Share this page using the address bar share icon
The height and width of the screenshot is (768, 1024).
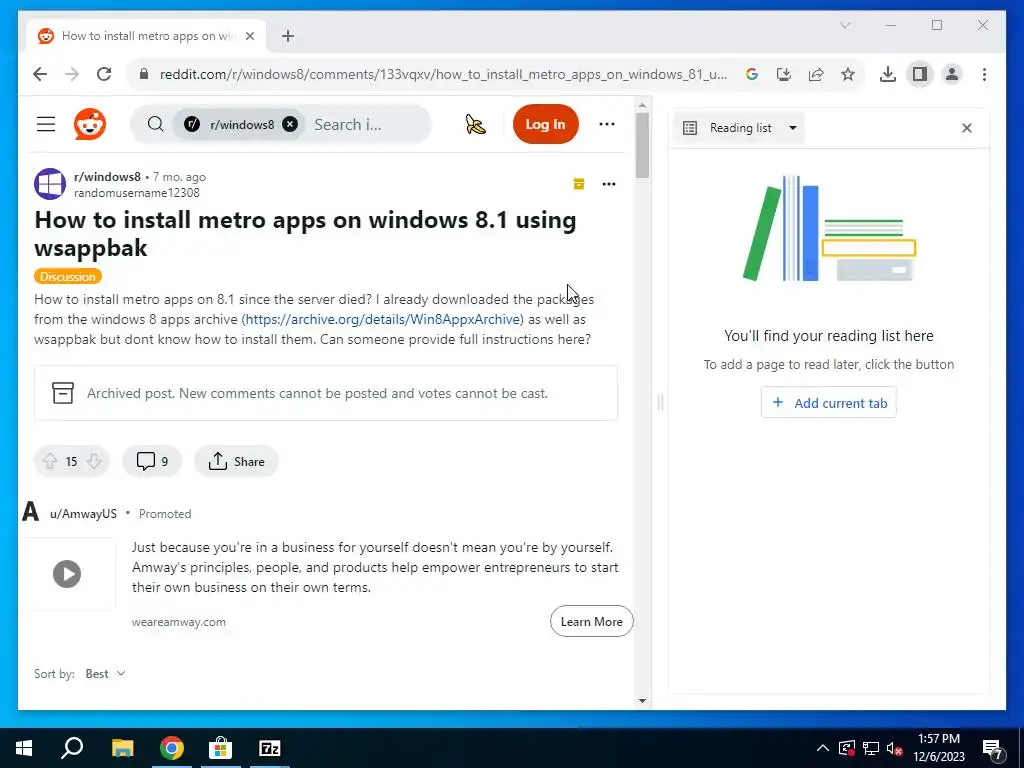click(x=816, y=74)
